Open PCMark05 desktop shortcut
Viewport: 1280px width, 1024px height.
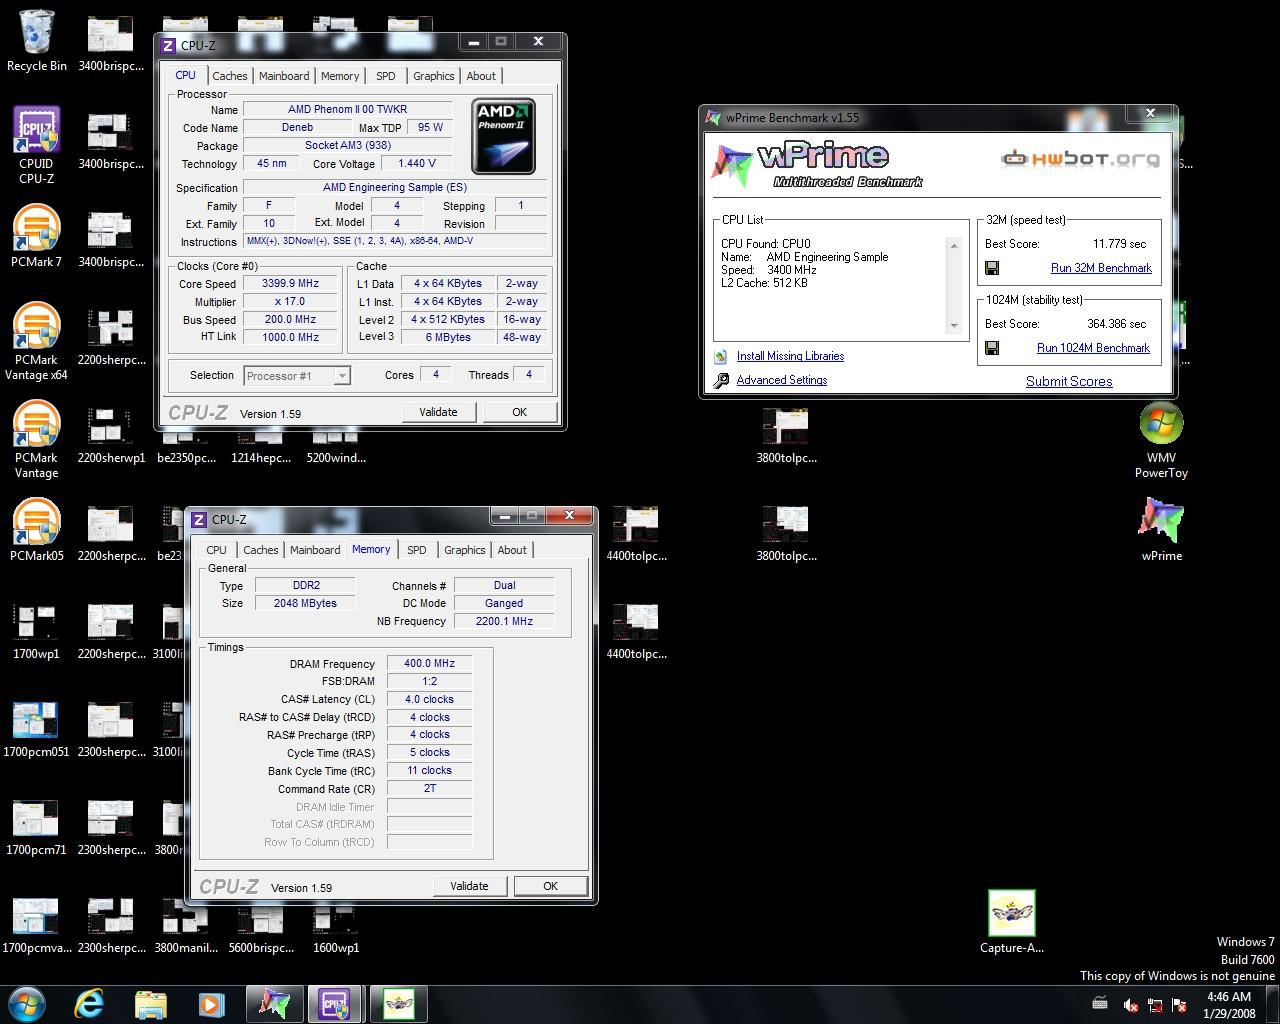tap(36, 530)
